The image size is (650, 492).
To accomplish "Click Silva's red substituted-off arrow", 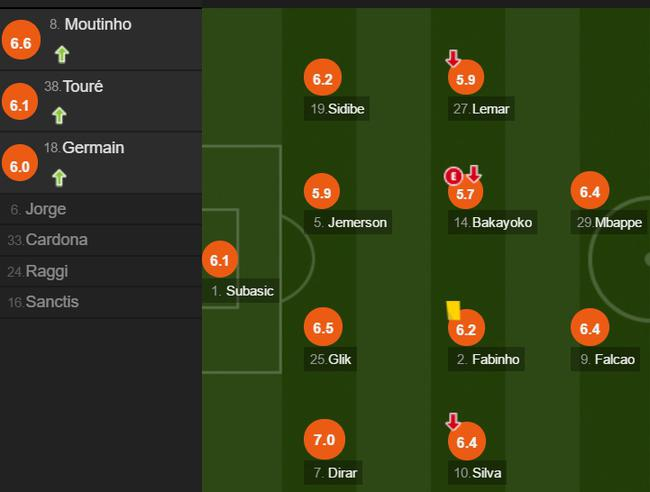I will pos(453,422).
